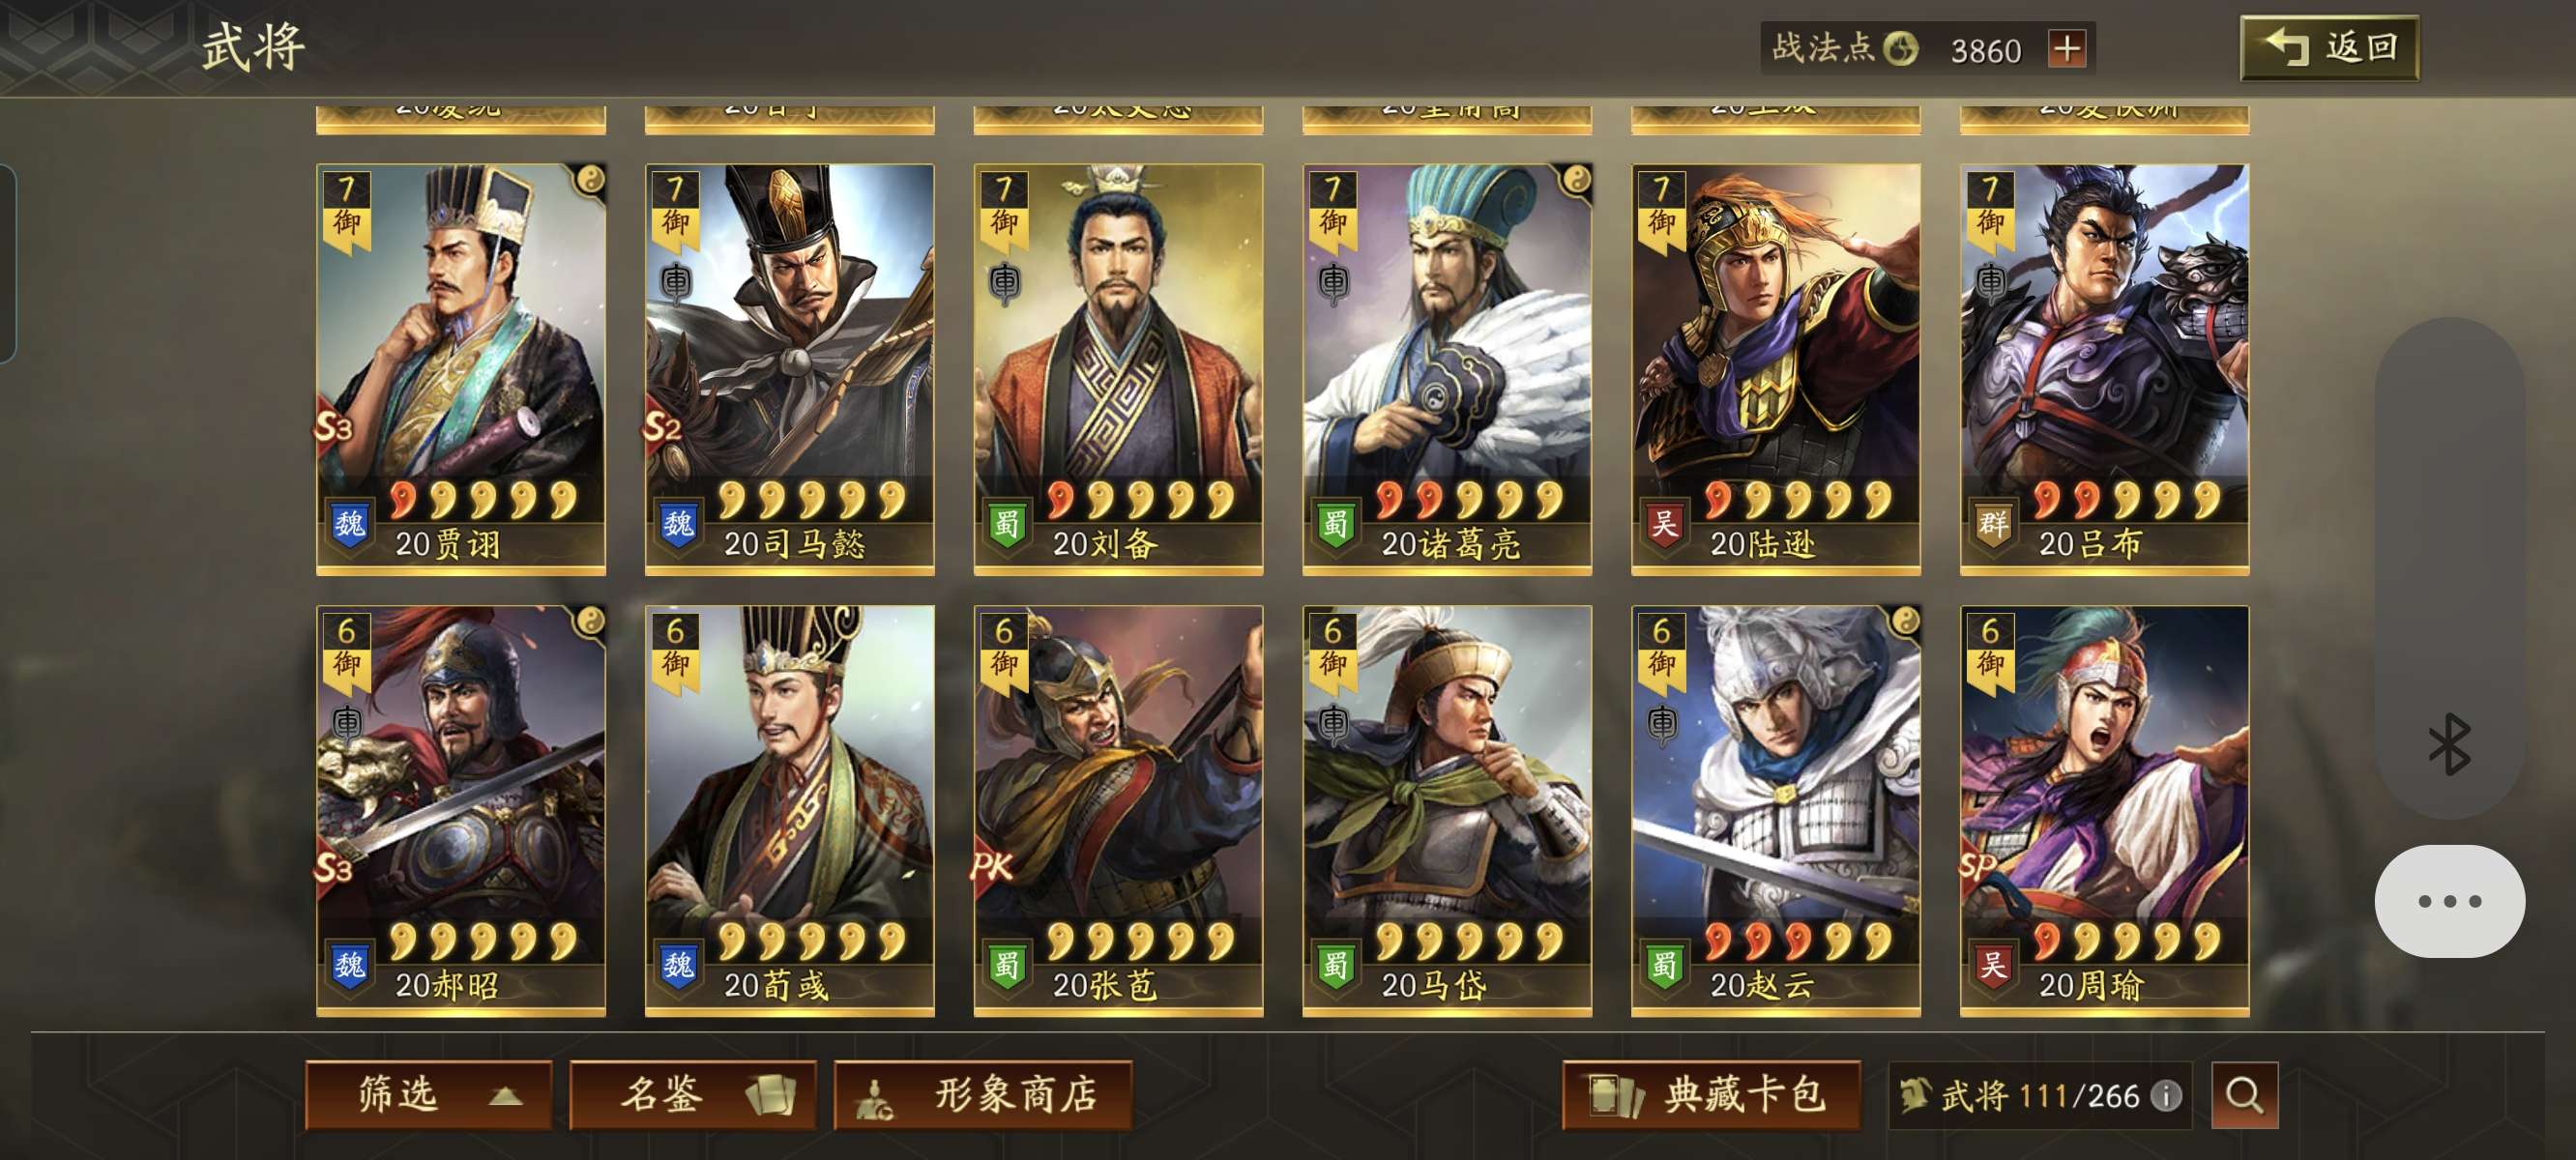Open the 形象商店 appearance shop
The height and width of the screenshot is (1160, 2576).
tap(983, 1095)
